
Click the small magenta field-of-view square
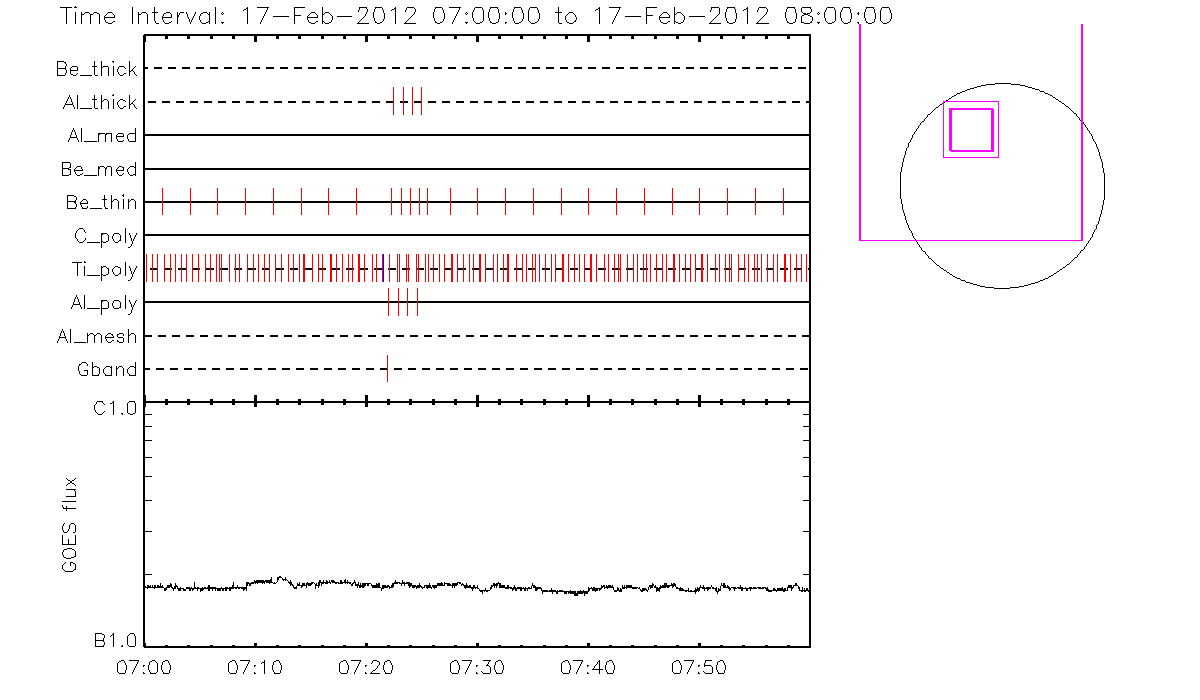[971, 129]
